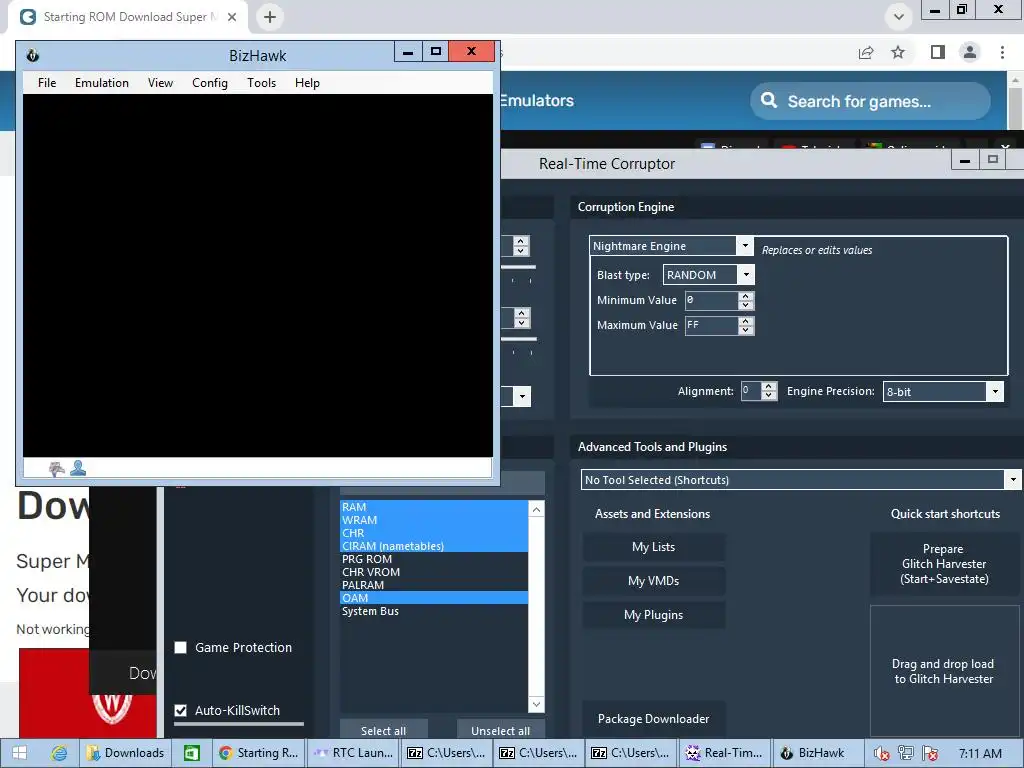This screenshot has height=768, width=1024.
Task: Increase Minimum Value with up arrow
Action: click(746, 296)
